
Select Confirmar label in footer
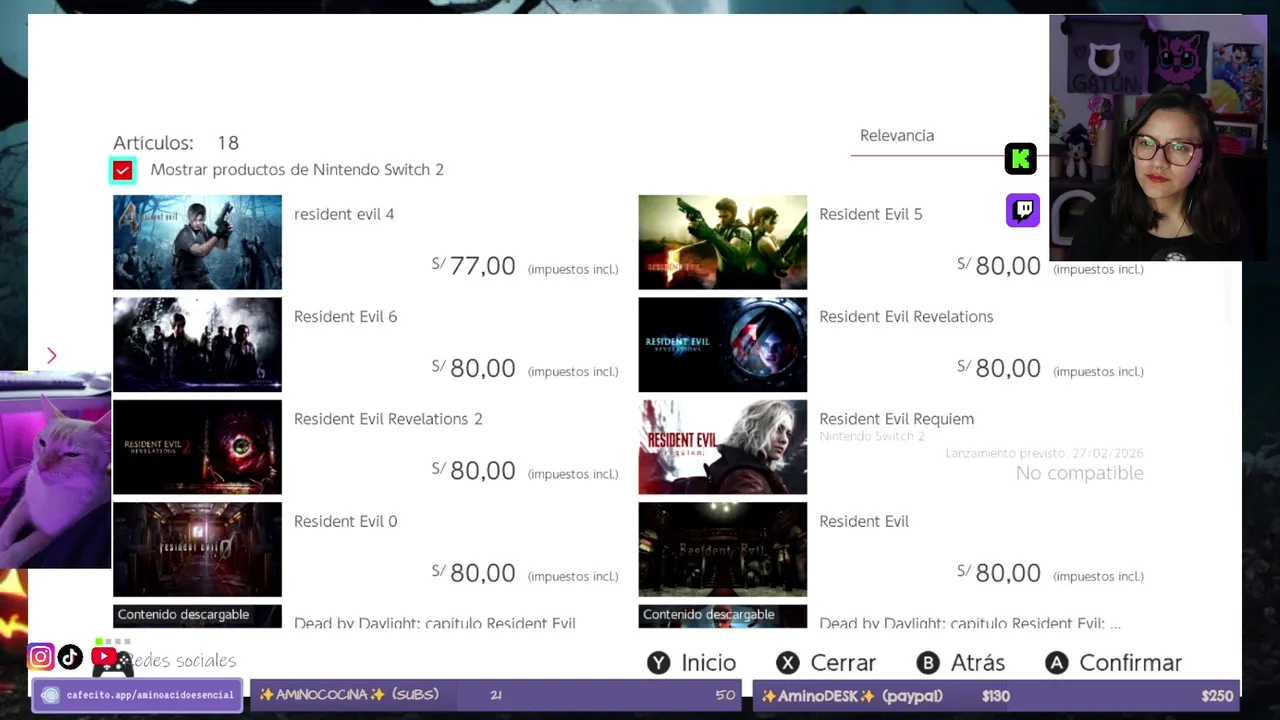click(1130, 663)
